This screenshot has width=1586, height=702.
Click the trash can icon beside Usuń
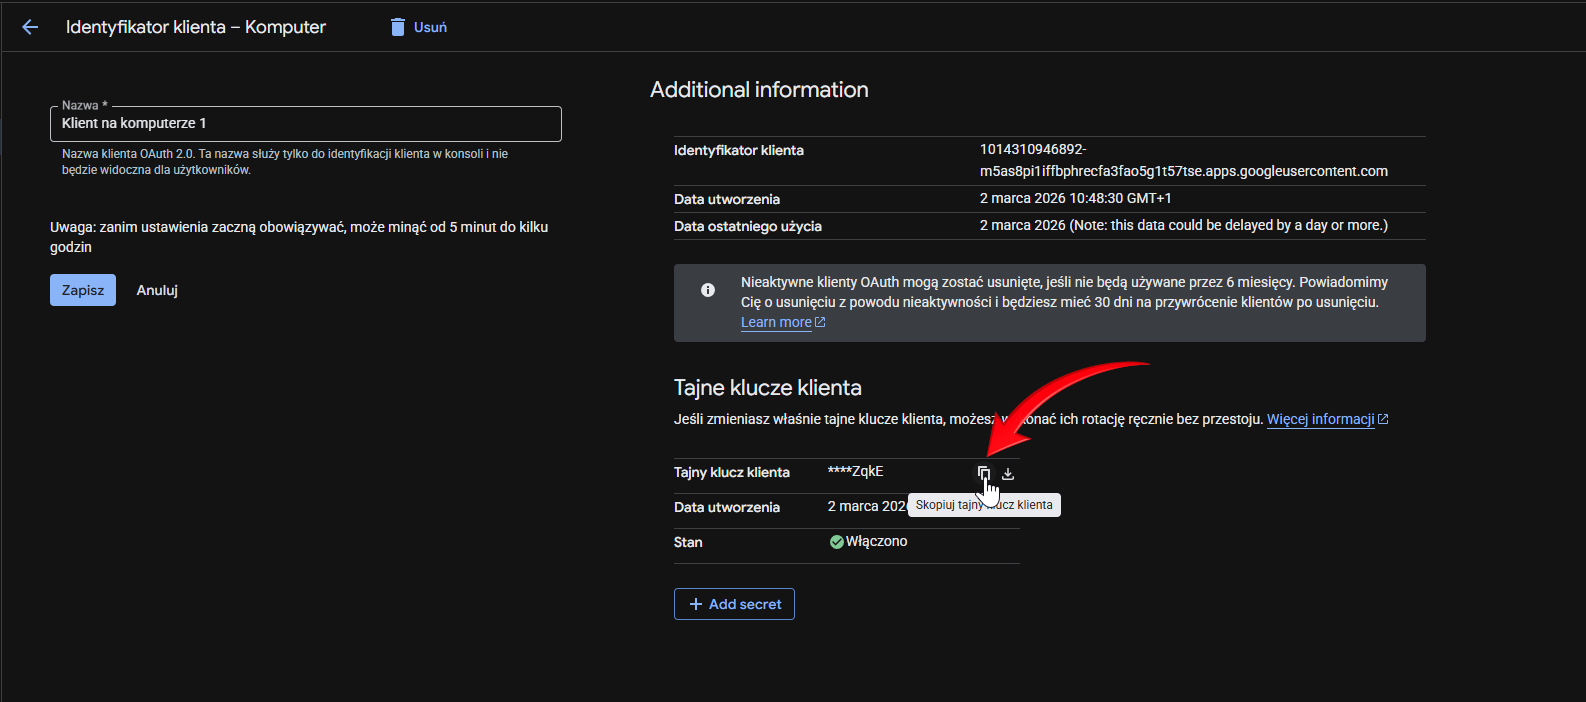tap(398, 27)
